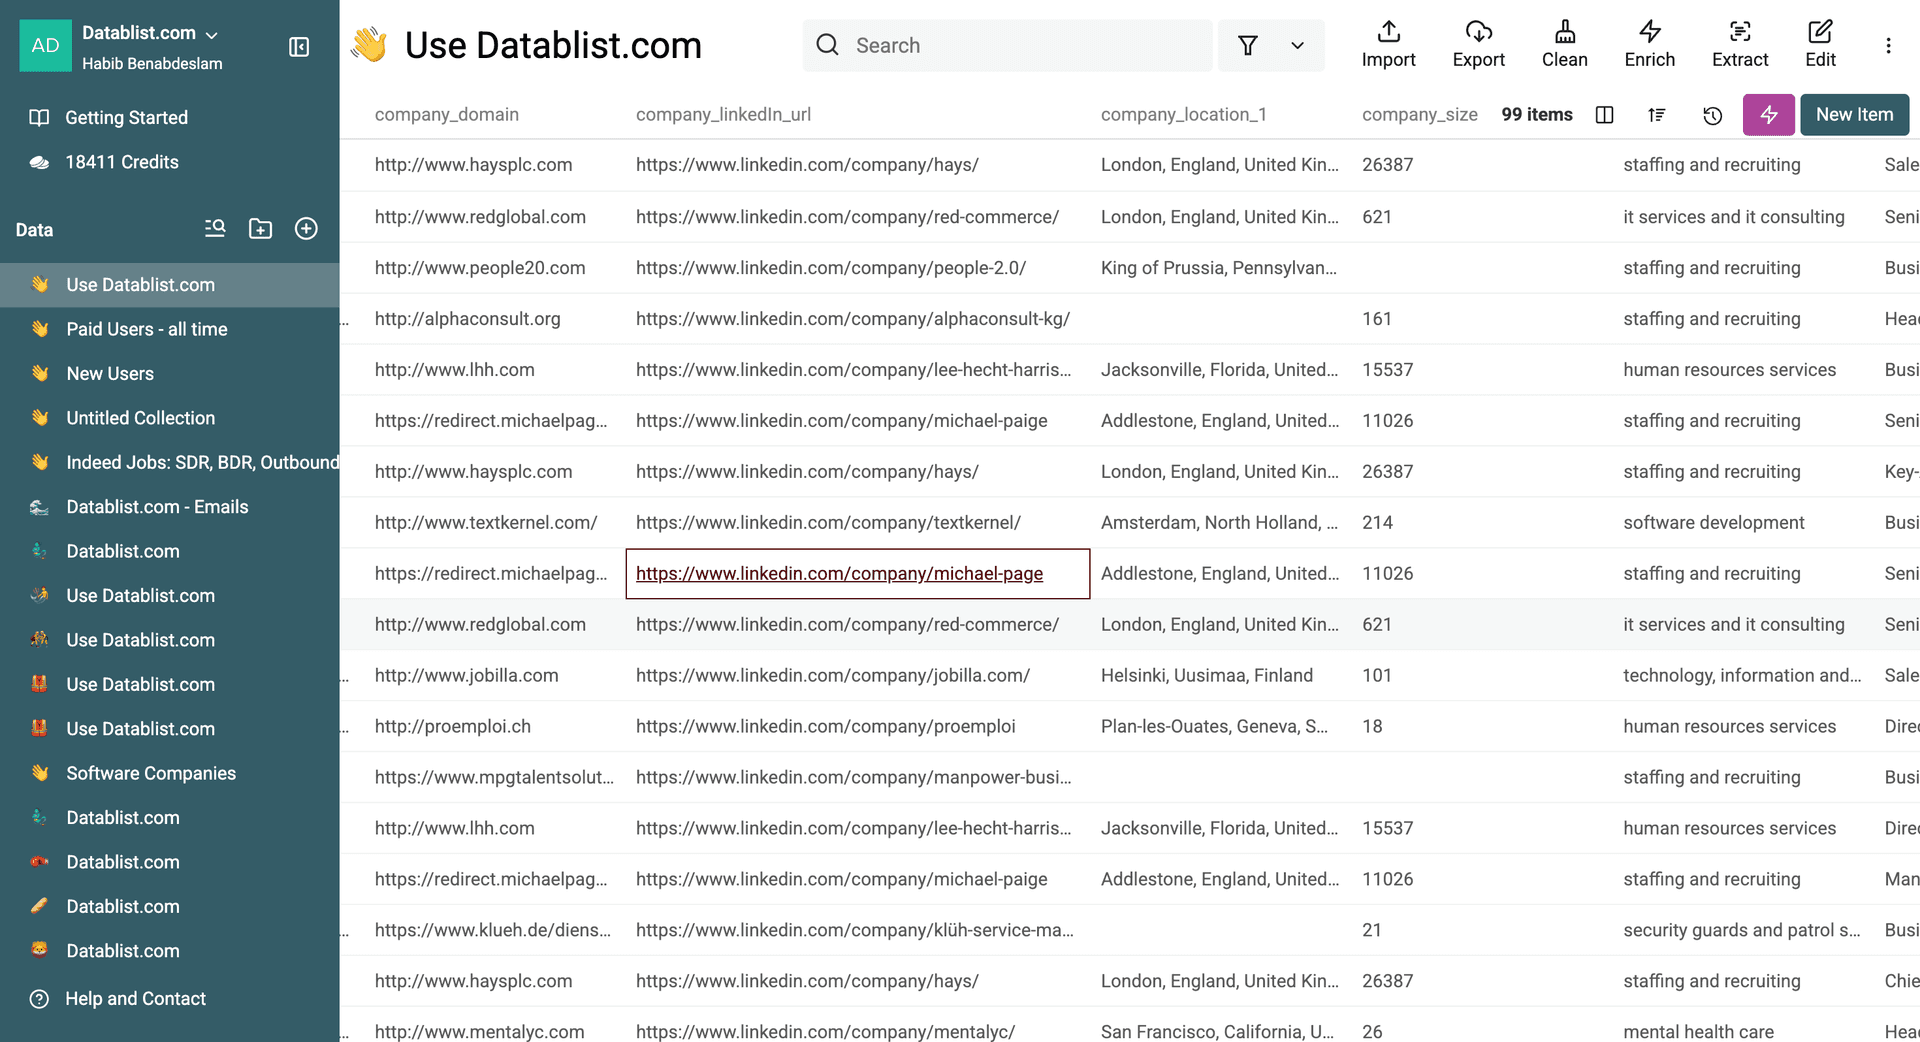Toggle the split view icon near 99 items
The image size is (1920, 1042).
pyautogui.click(x=1605, y=115)
